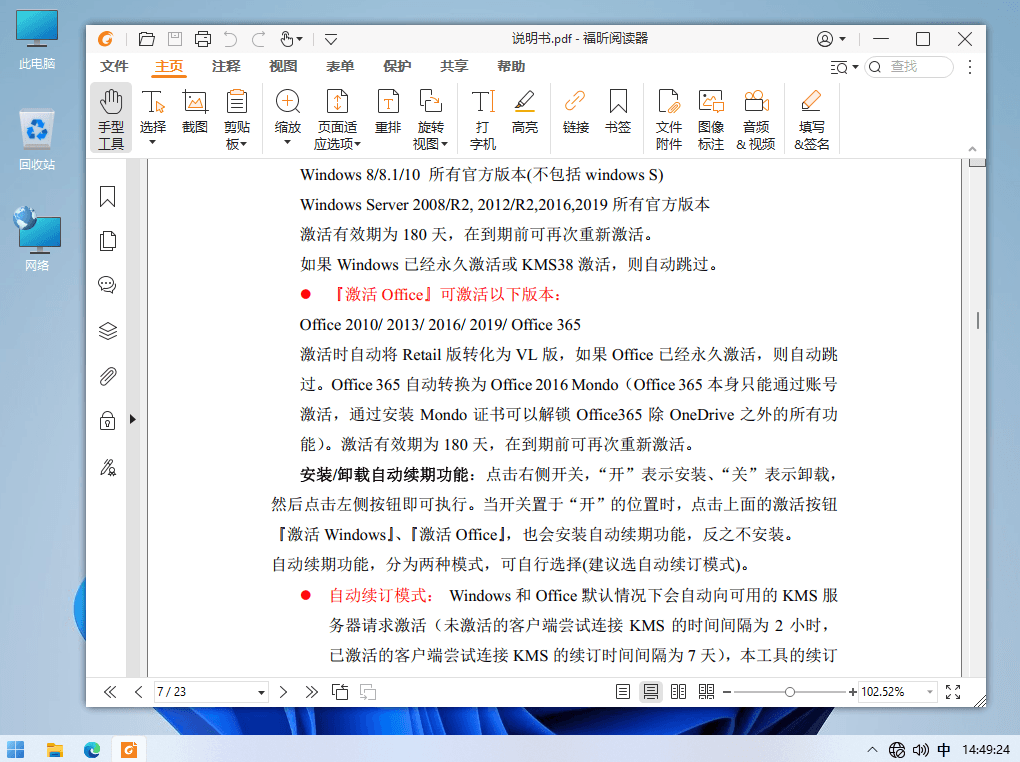
Task: Open the signature panel in sidebar
Action: click(107, 467)
